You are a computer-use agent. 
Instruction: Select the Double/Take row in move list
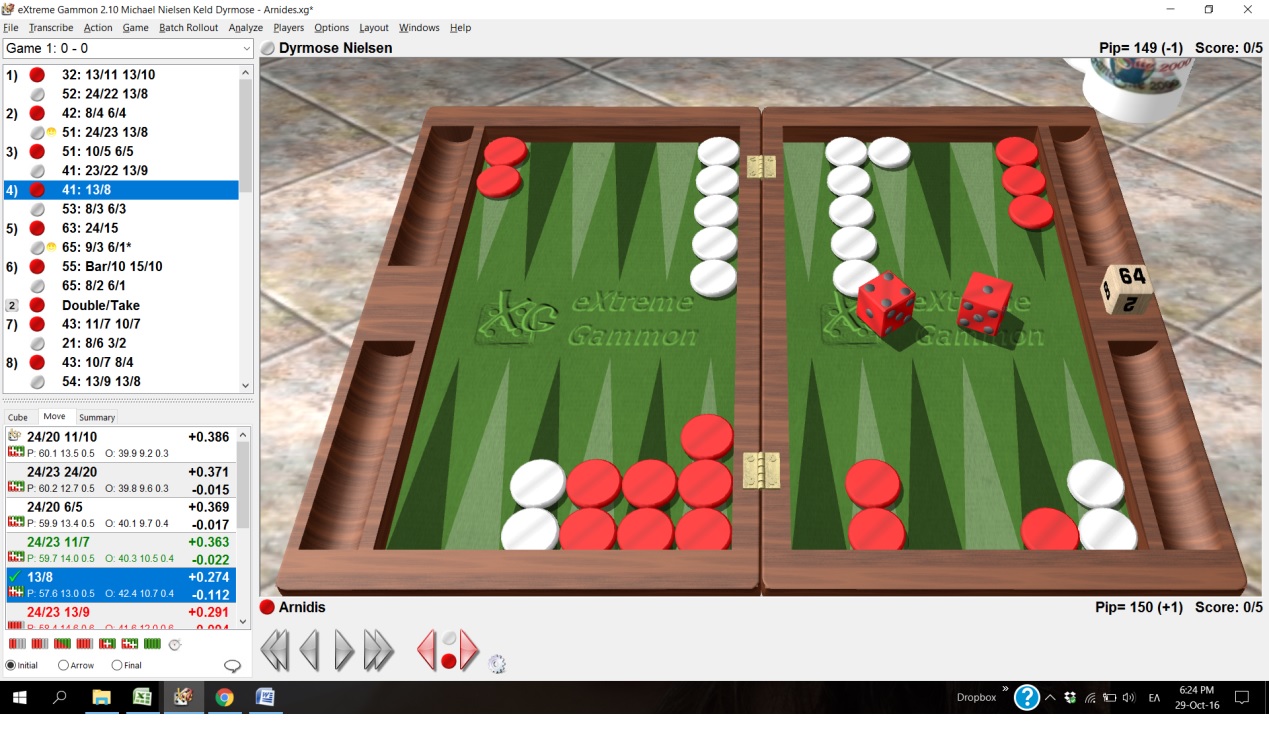click(x=121, y=305)
